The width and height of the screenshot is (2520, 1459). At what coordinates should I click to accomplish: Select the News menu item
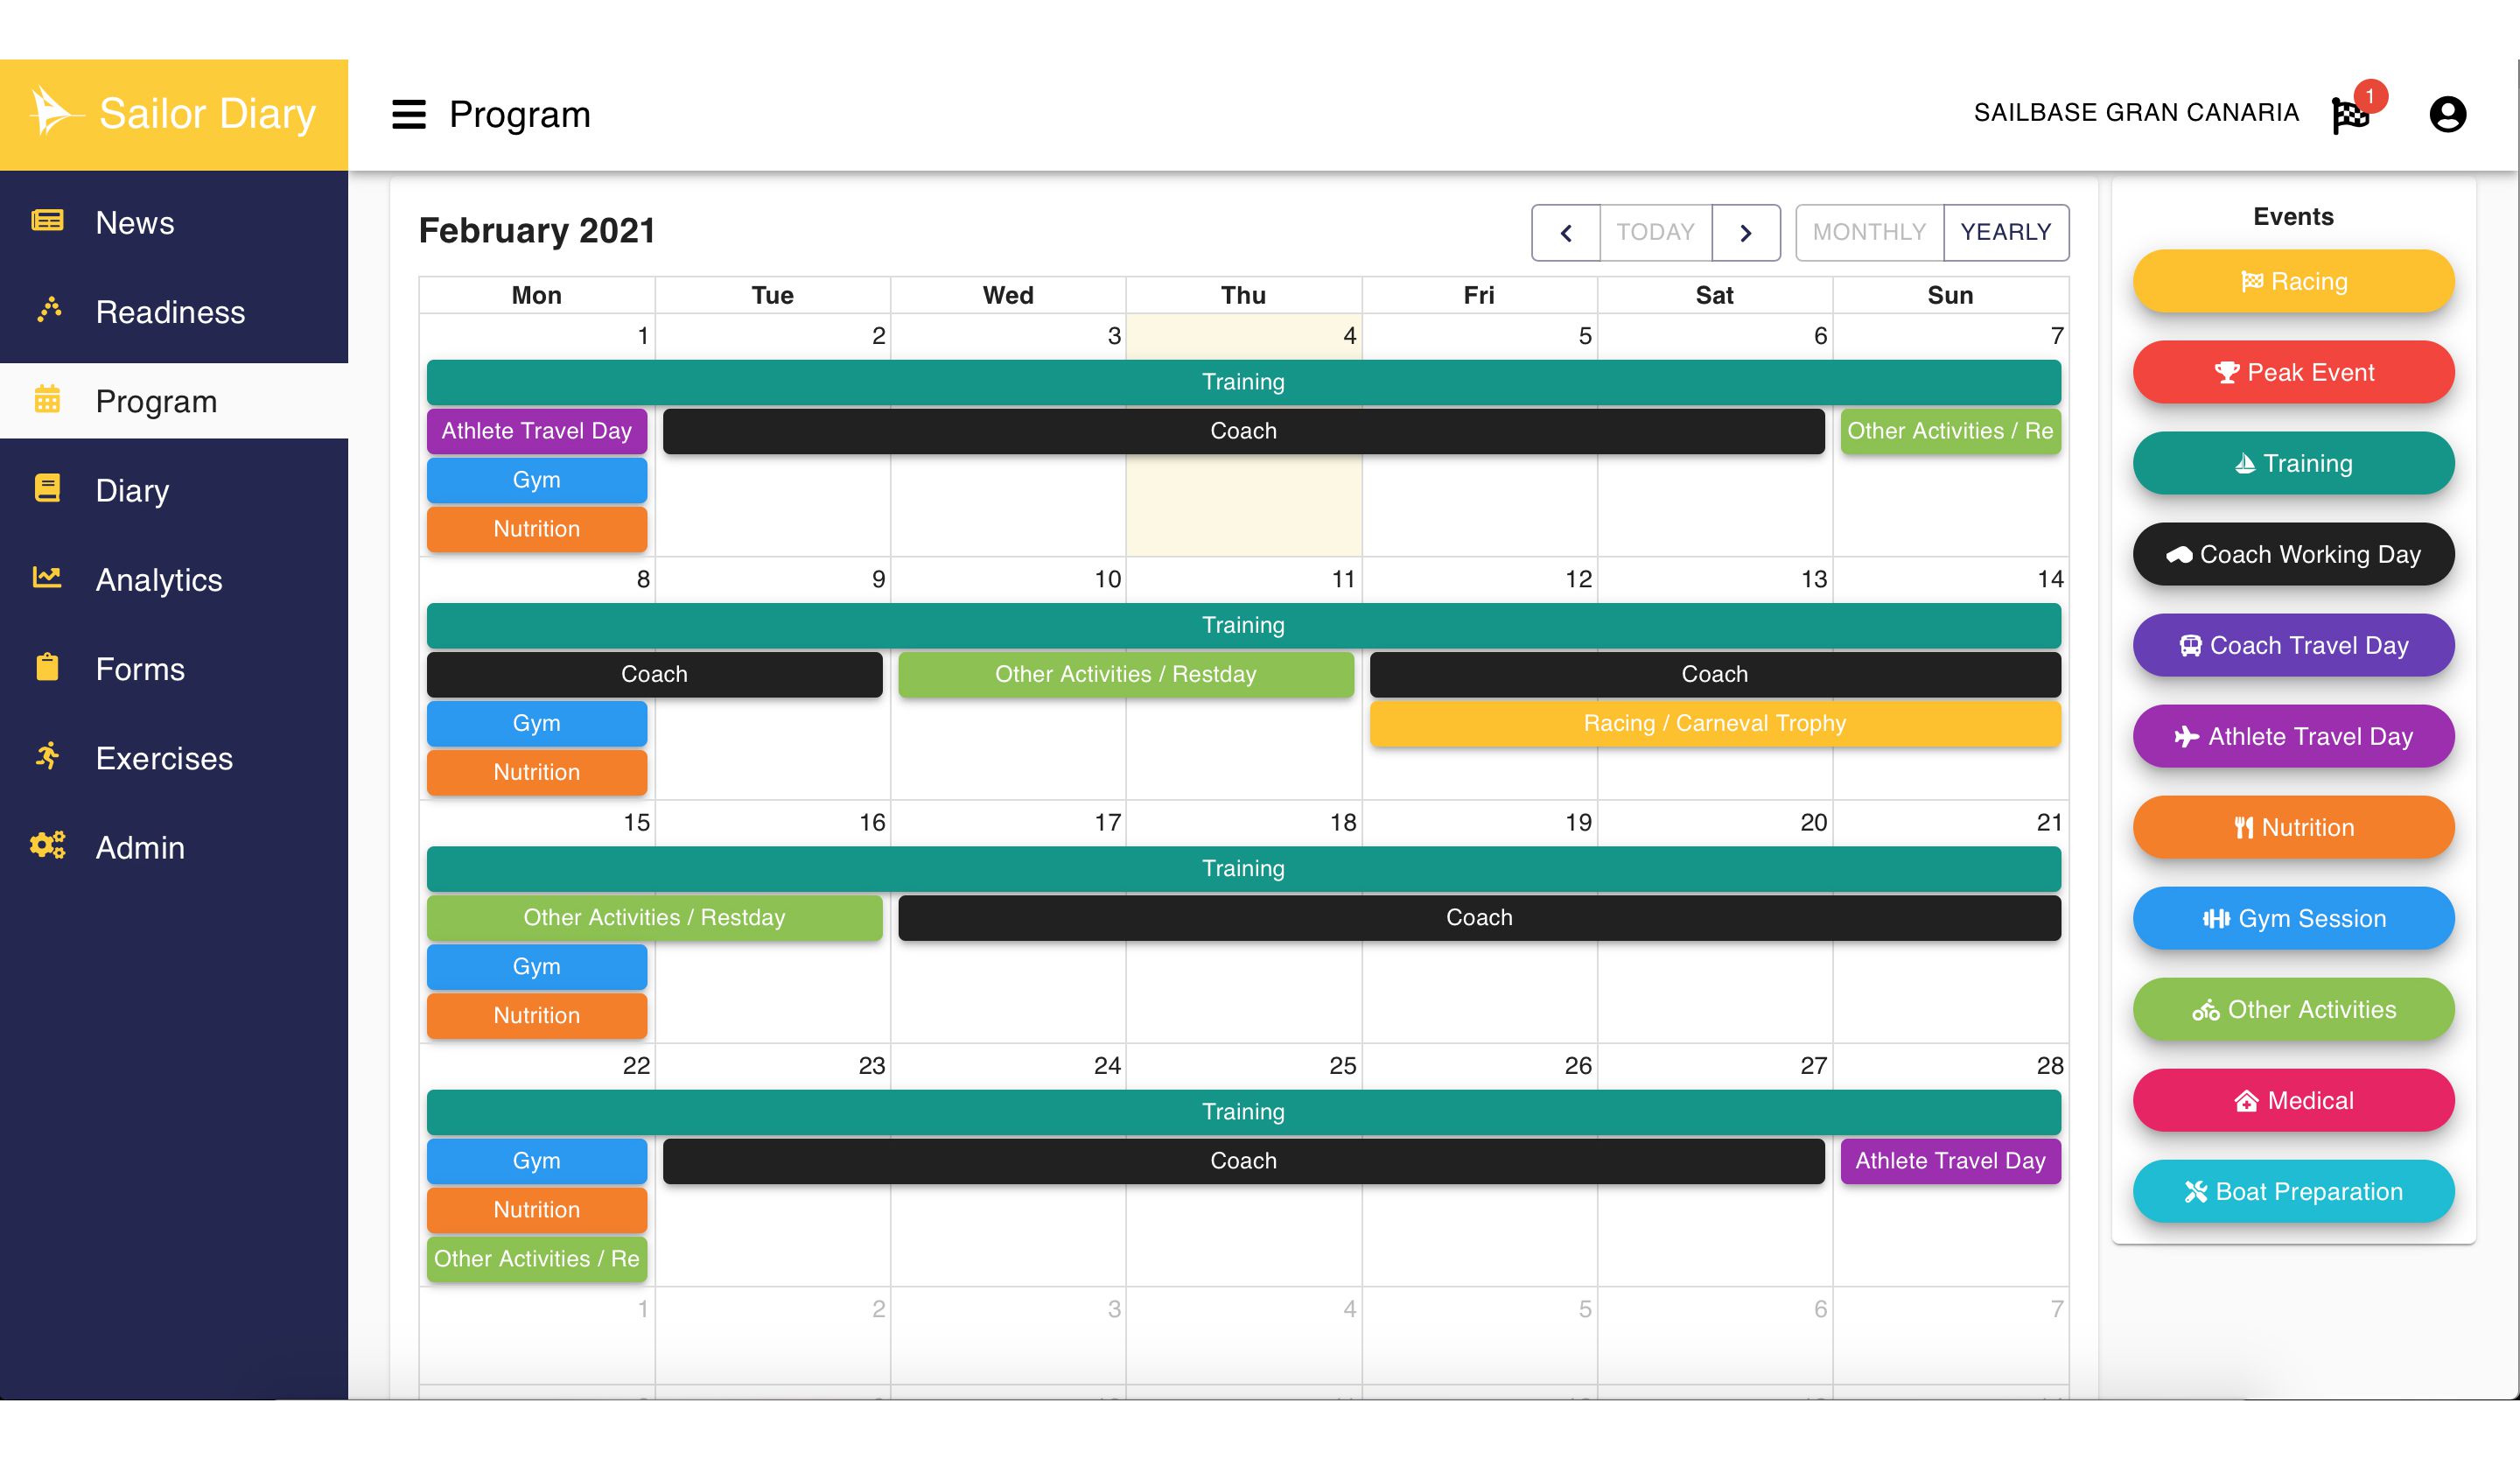pos(174,222)
